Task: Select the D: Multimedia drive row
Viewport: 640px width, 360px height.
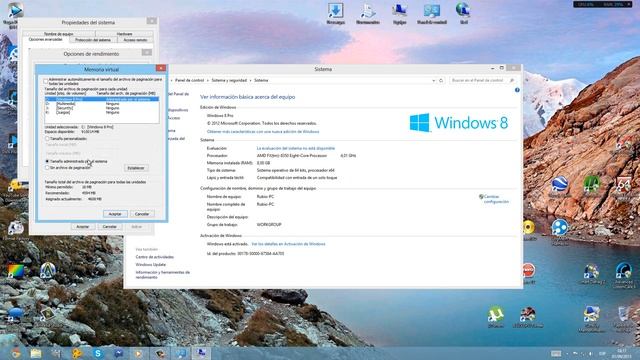Action: [x=102, y=104]
